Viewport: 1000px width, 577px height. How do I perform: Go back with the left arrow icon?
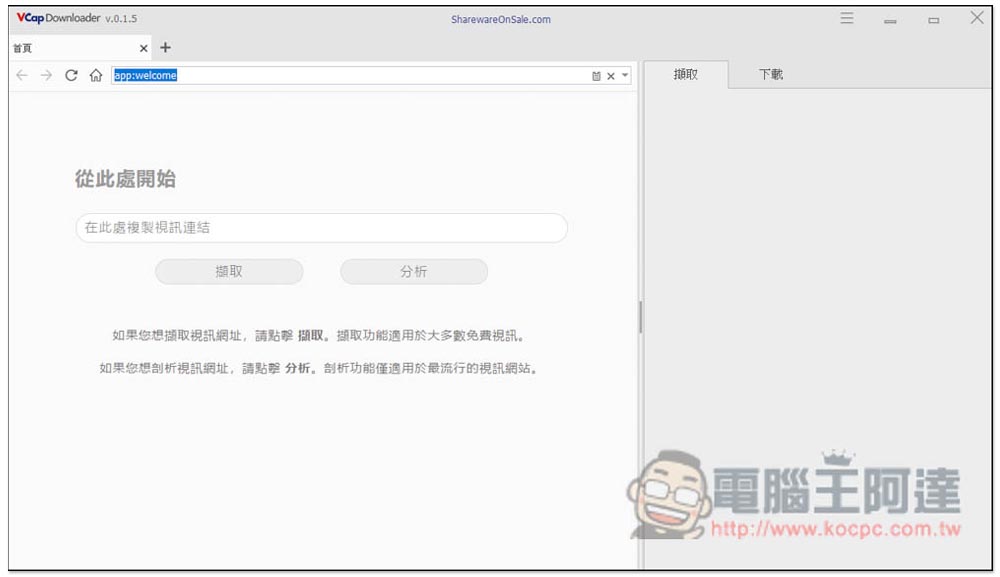pos(22,75)
